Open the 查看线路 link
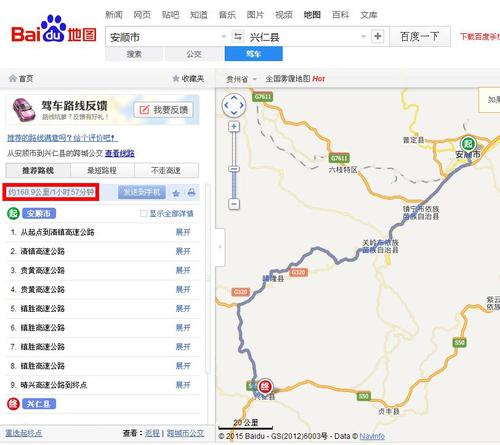This screenshot has height=445, width=500. 120,153
